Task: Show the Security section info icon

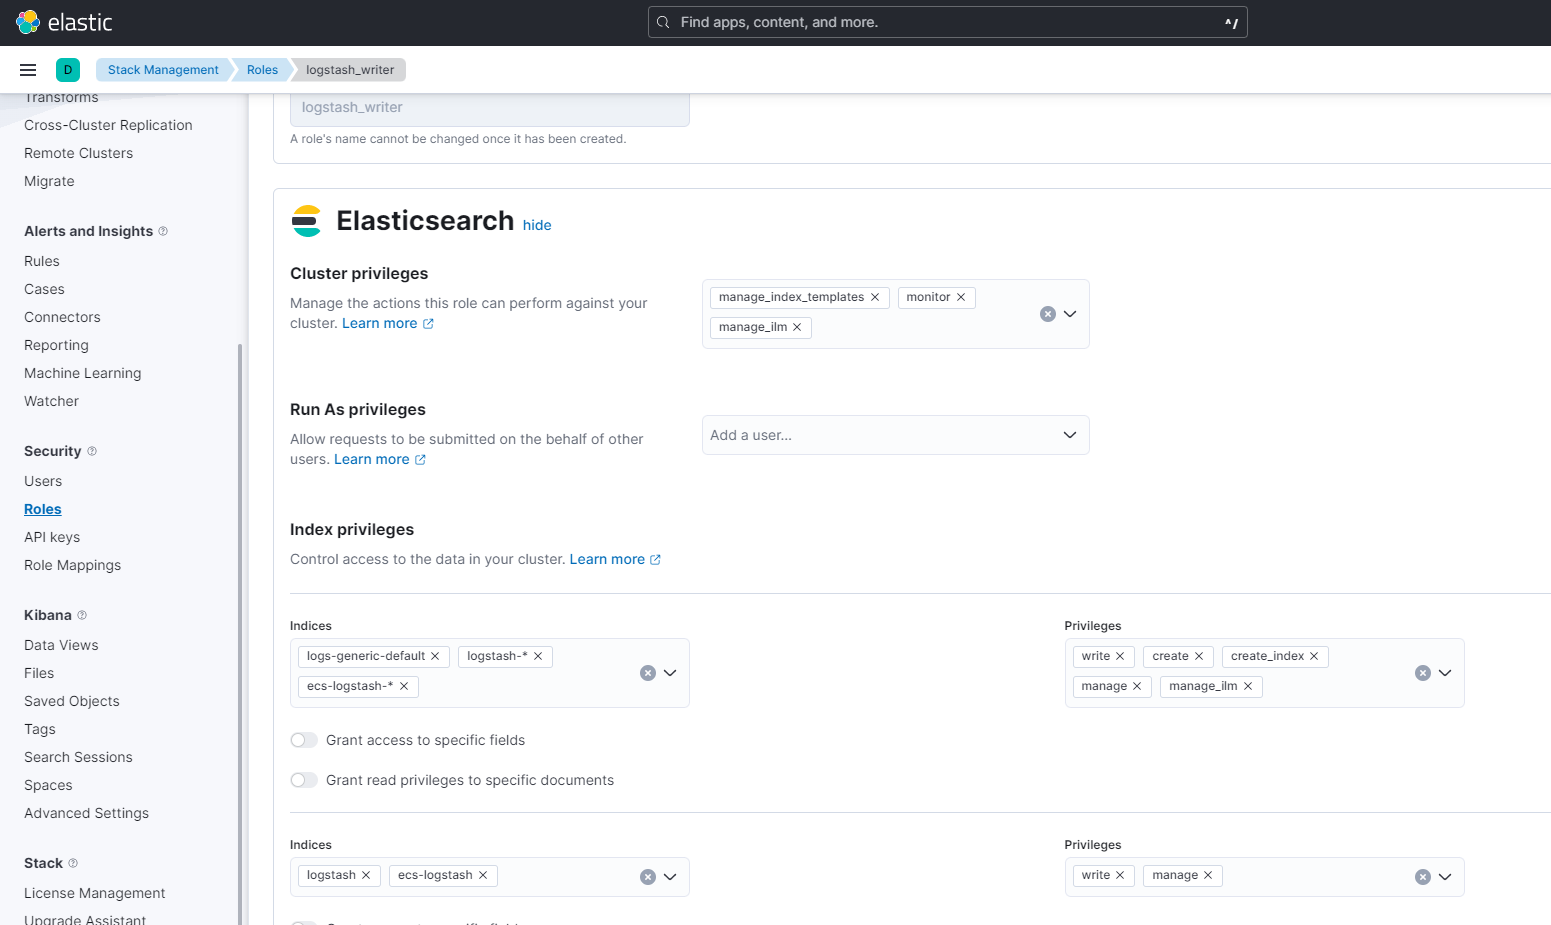Action: 92,451
